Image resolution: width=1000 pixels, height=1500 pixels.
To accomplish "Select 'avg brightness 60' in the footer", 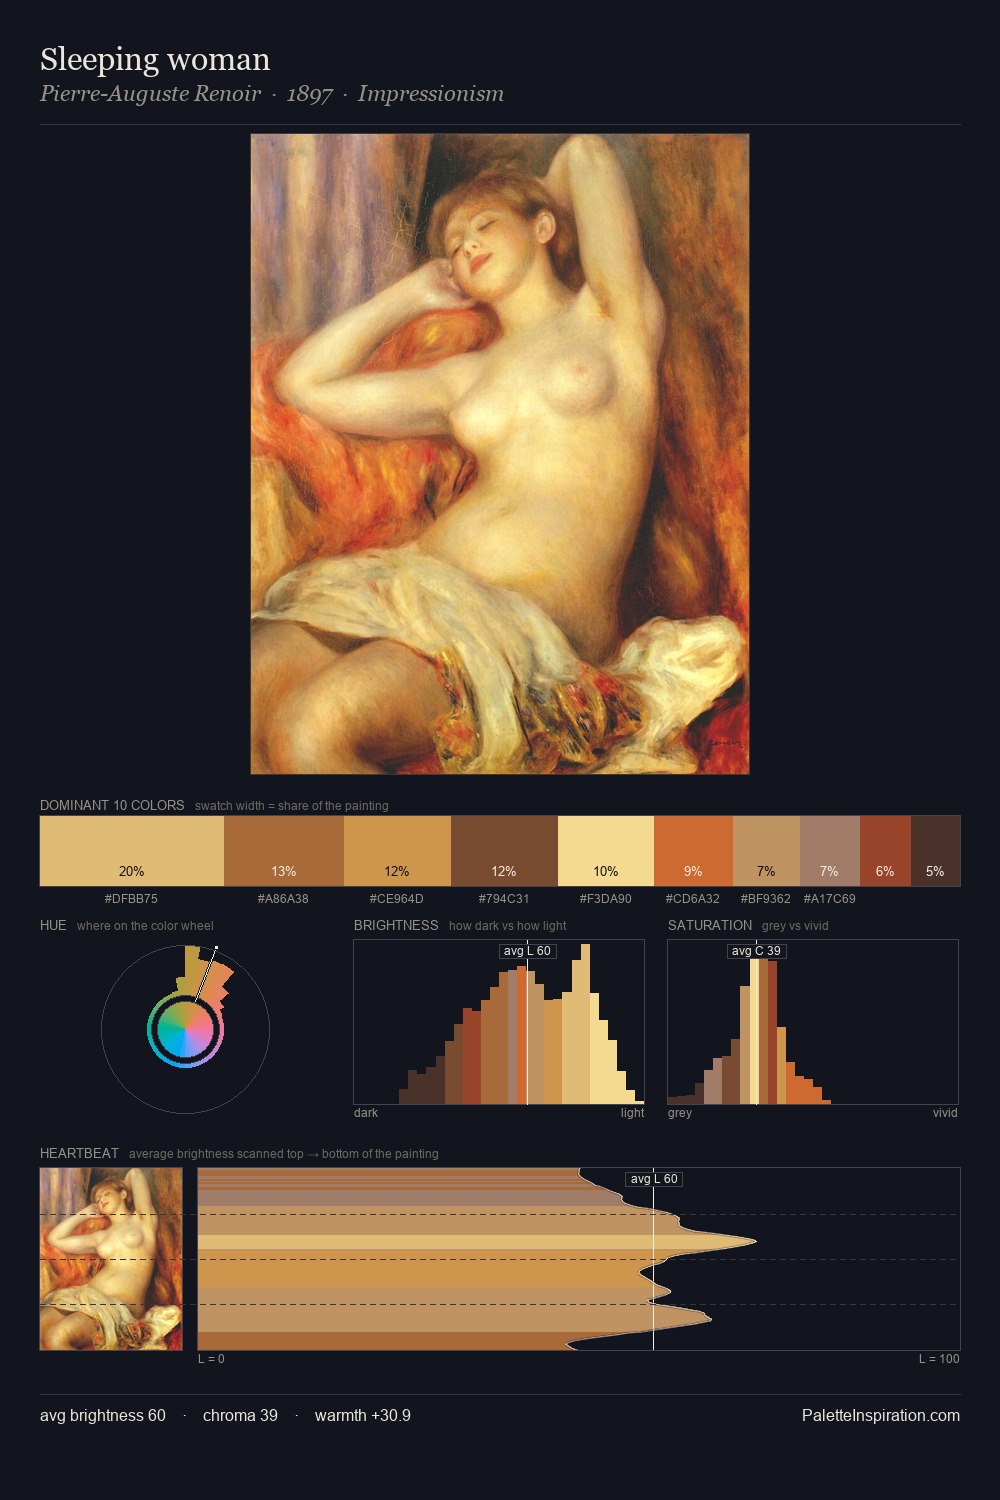I will click(103, 1415).
